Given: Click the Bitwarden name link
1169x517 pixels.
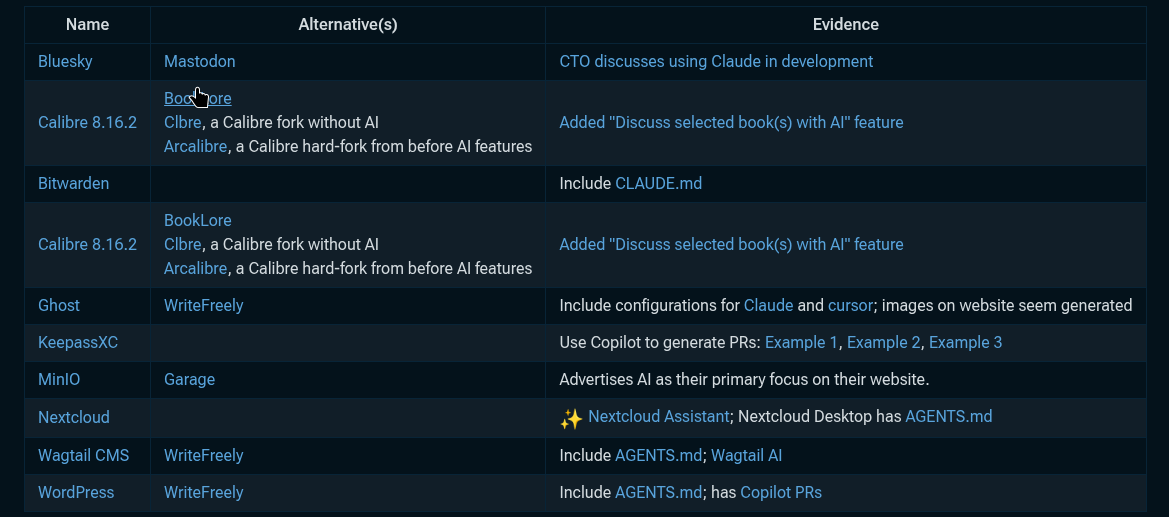Looking at the screenshot, I should click(x=73, y=183).
